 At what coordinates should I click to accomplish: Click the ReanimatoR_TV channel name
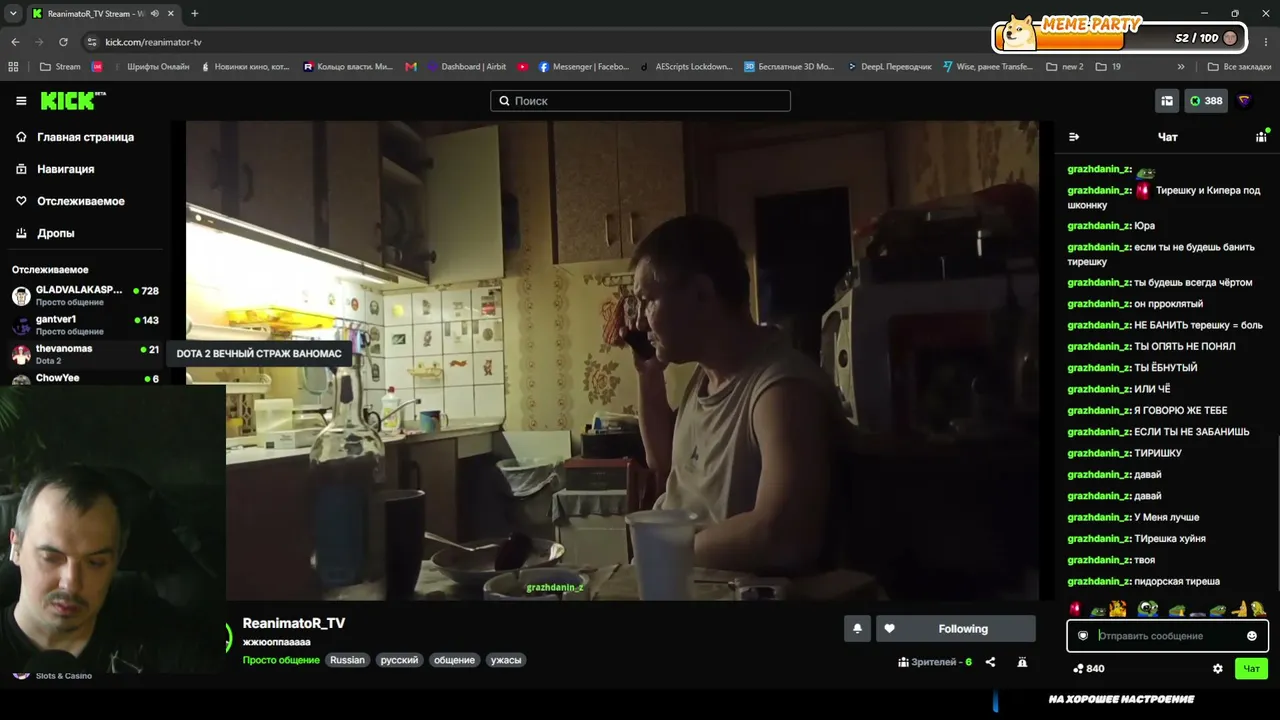[x=294, y=623]
